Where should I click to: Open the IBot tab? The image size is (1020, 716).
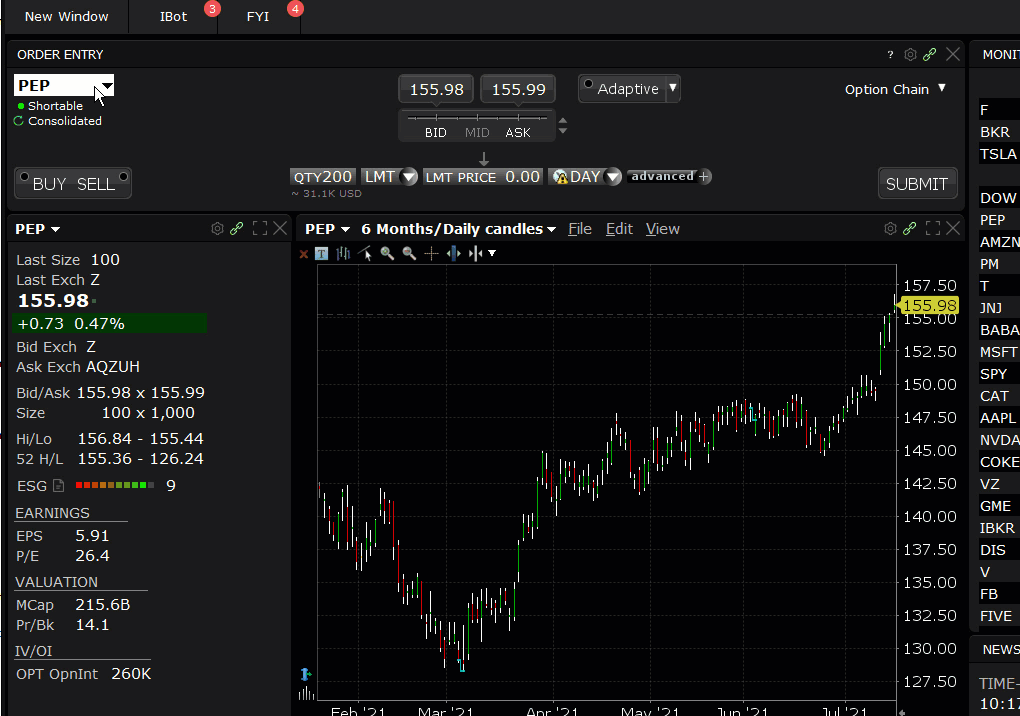pos(173,16)
